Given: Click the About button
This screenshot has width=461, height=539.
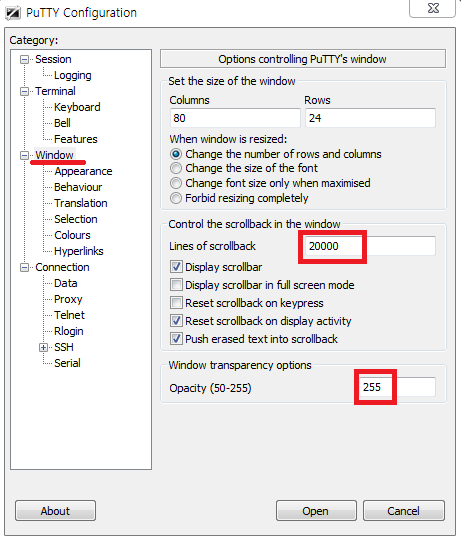Looking at the screenshot, I should click(x=55, y=511).
